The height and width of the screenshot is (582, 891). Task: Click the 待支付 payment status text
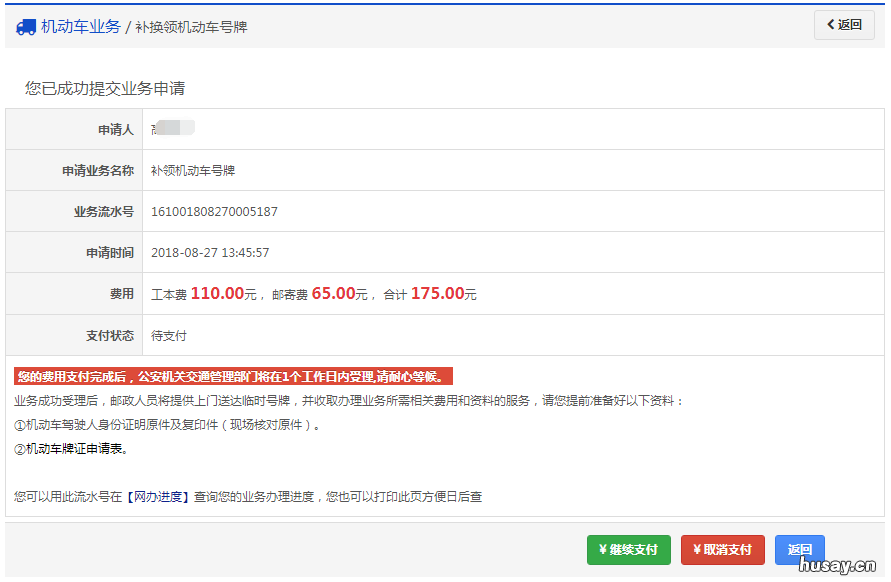[185, 335]
